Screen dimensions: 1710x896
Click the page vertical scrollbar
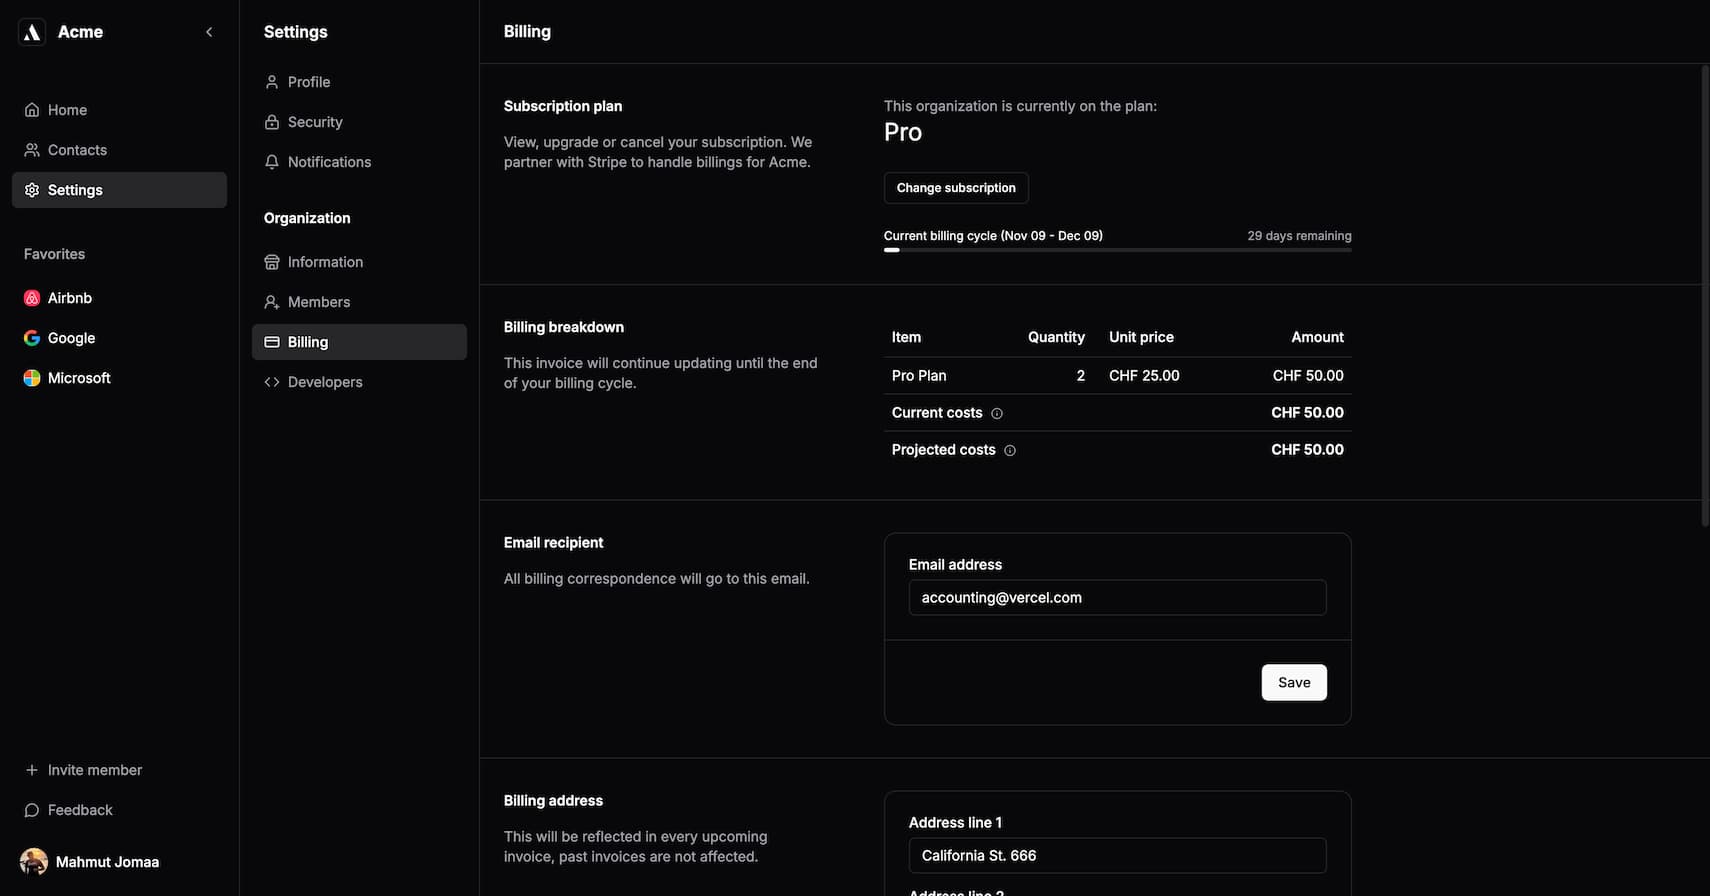1705,296
